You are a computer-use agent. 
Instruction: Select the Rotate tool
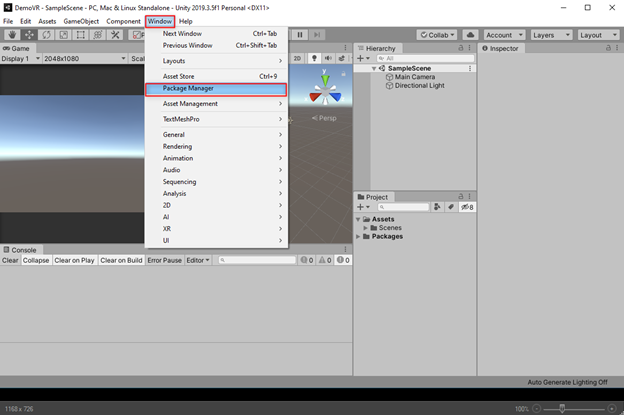point(46,35)
